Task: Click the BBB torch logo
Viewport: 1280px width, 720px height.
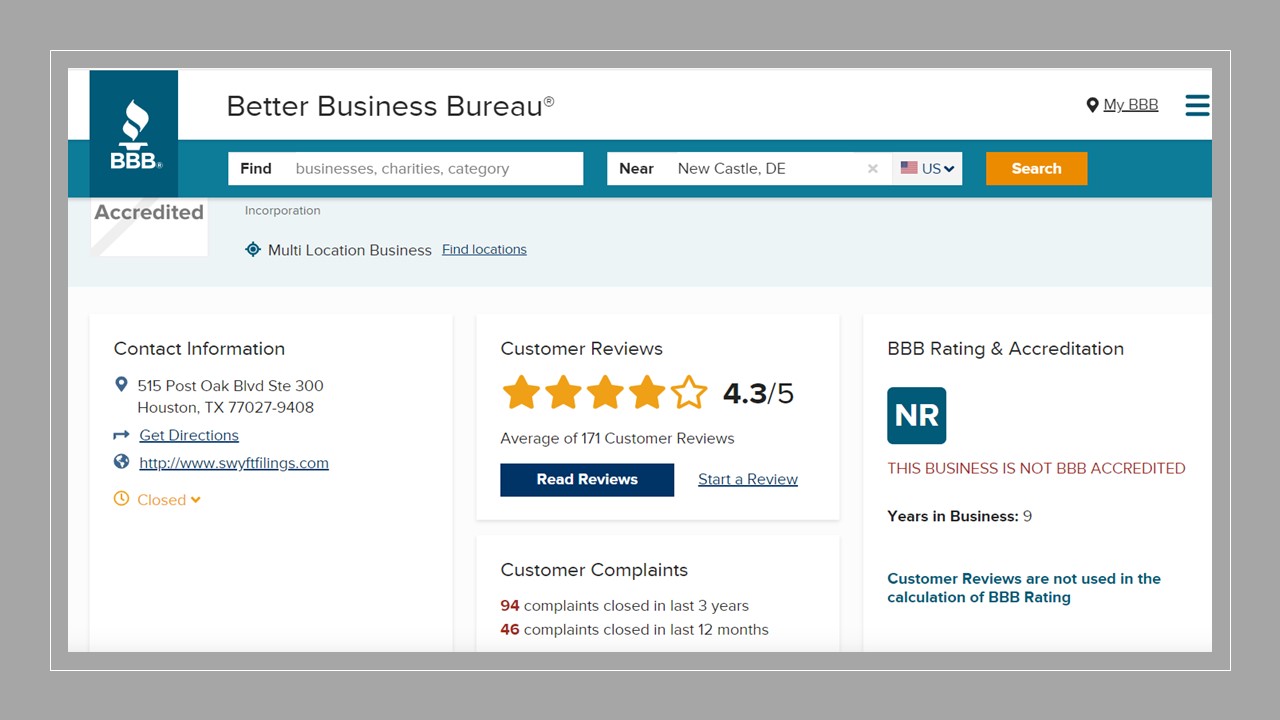Action: click(x=134, y=134)
